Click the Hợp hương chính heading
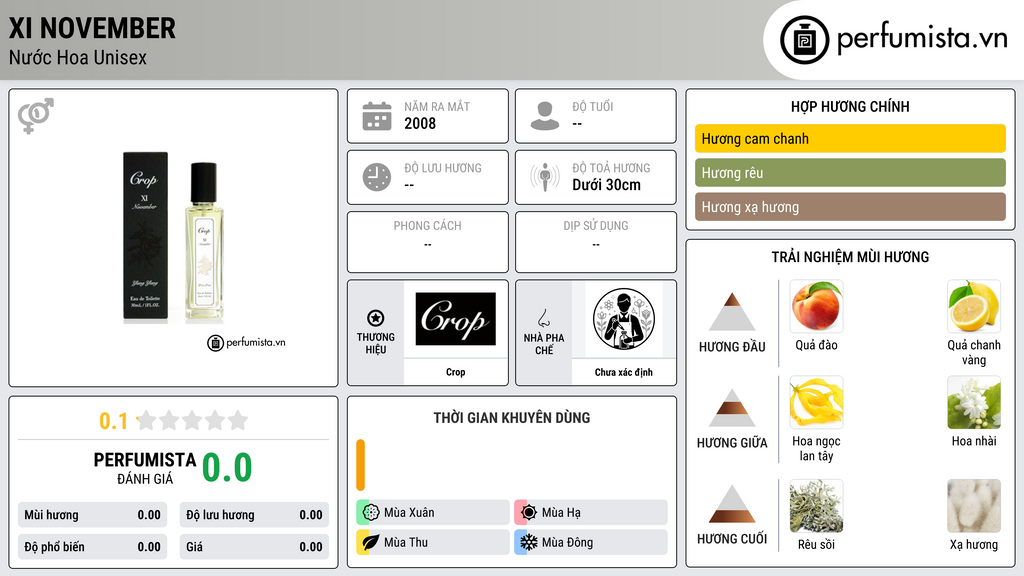Viewport: 1024px width, 576px height. click(x=850, y=106)
